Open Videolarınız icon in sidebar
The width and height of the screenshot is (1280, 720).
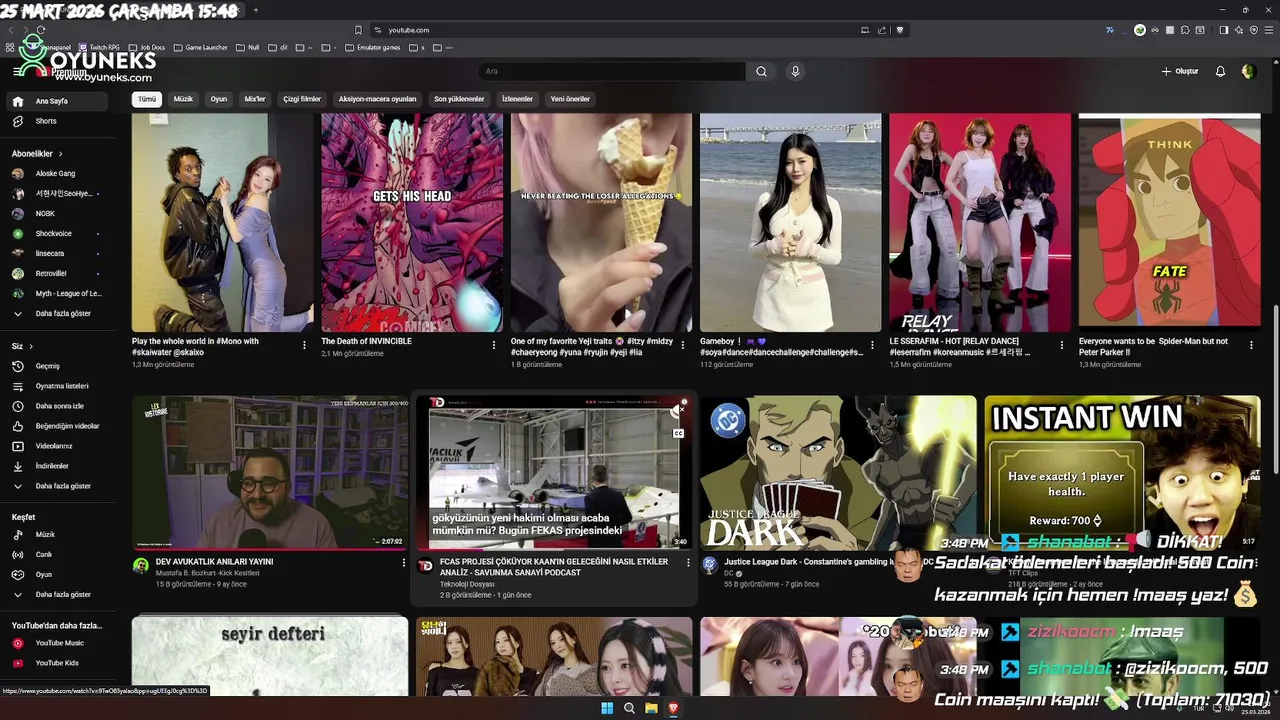coord(18,446)
